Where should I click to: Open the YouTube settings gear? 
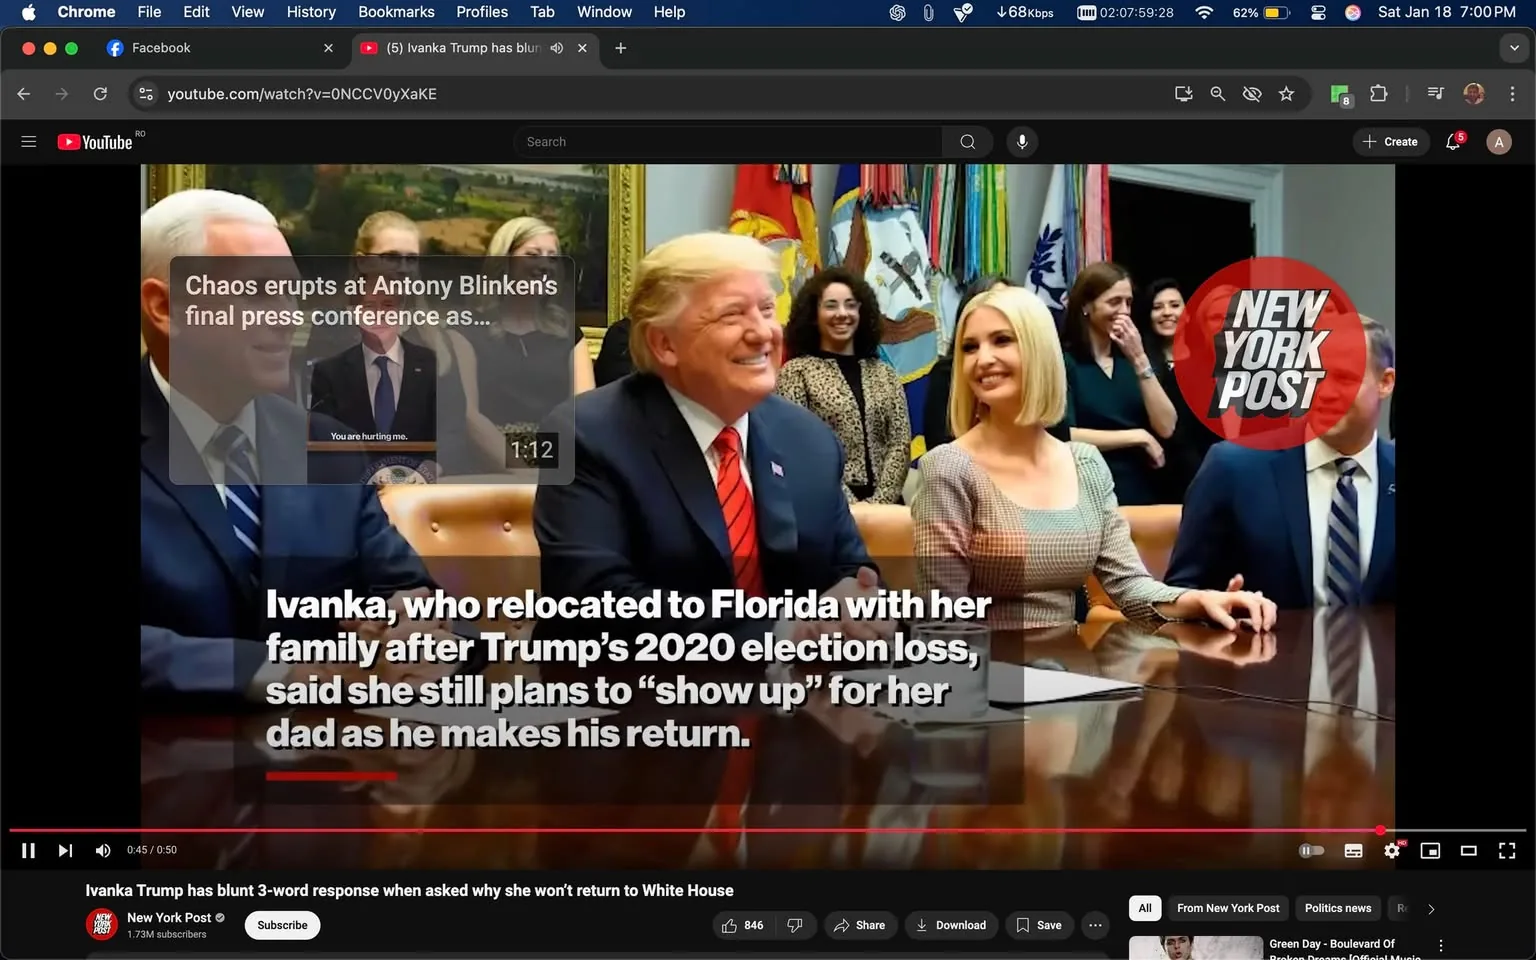click(1391, 850)
